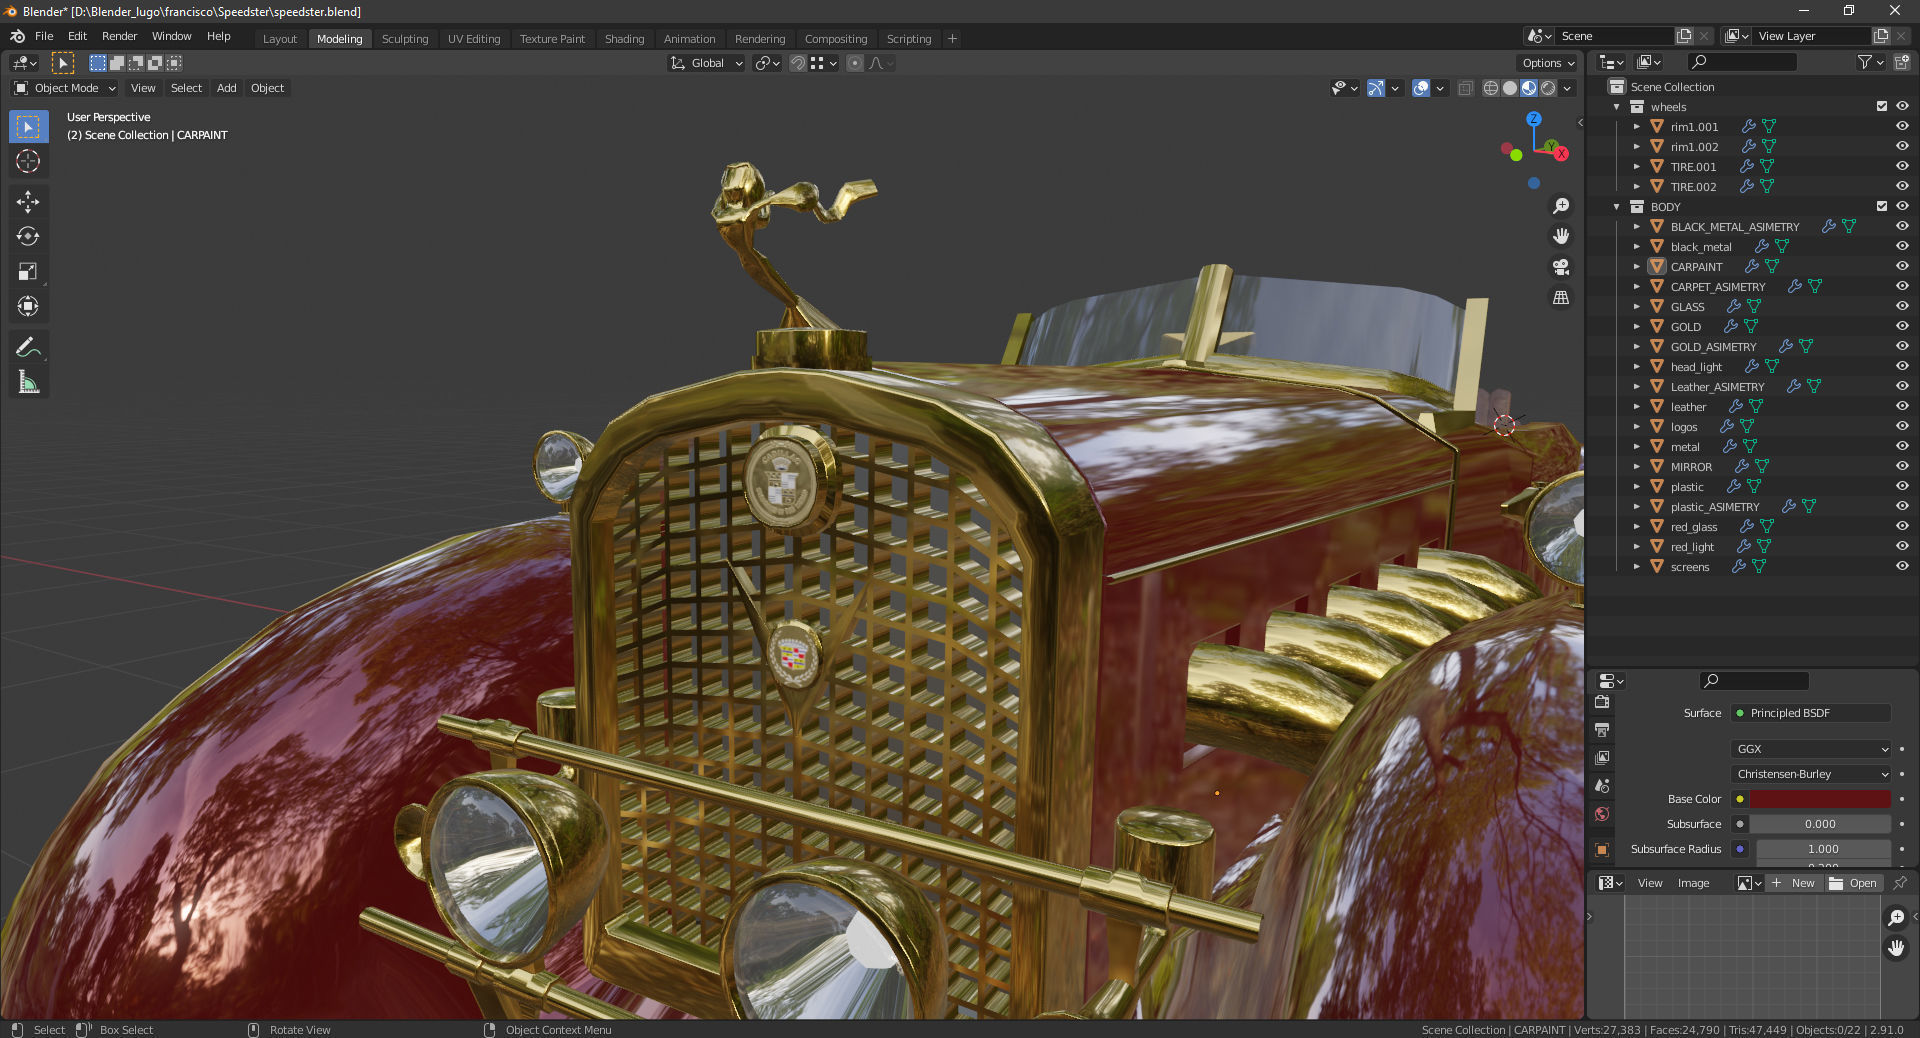Open World properties globe icon
This screenshot has width=1920, height=1038.
coord(1602,815)
